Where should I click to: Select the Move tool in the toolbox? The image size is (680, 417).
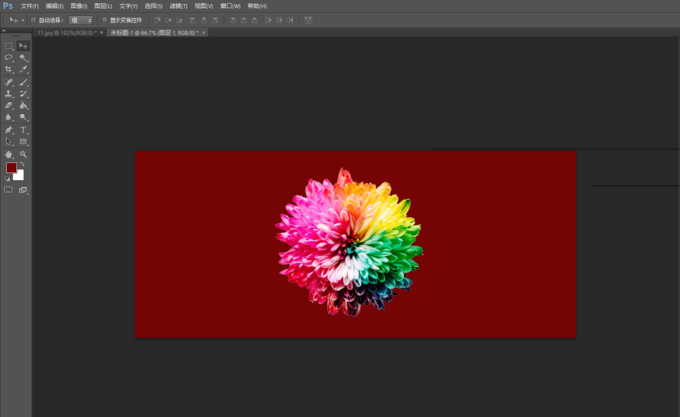23,46
